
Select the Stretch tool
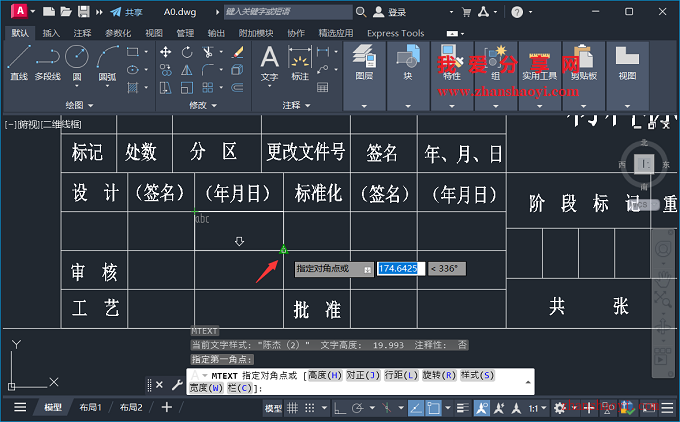[x=165, y=88]
